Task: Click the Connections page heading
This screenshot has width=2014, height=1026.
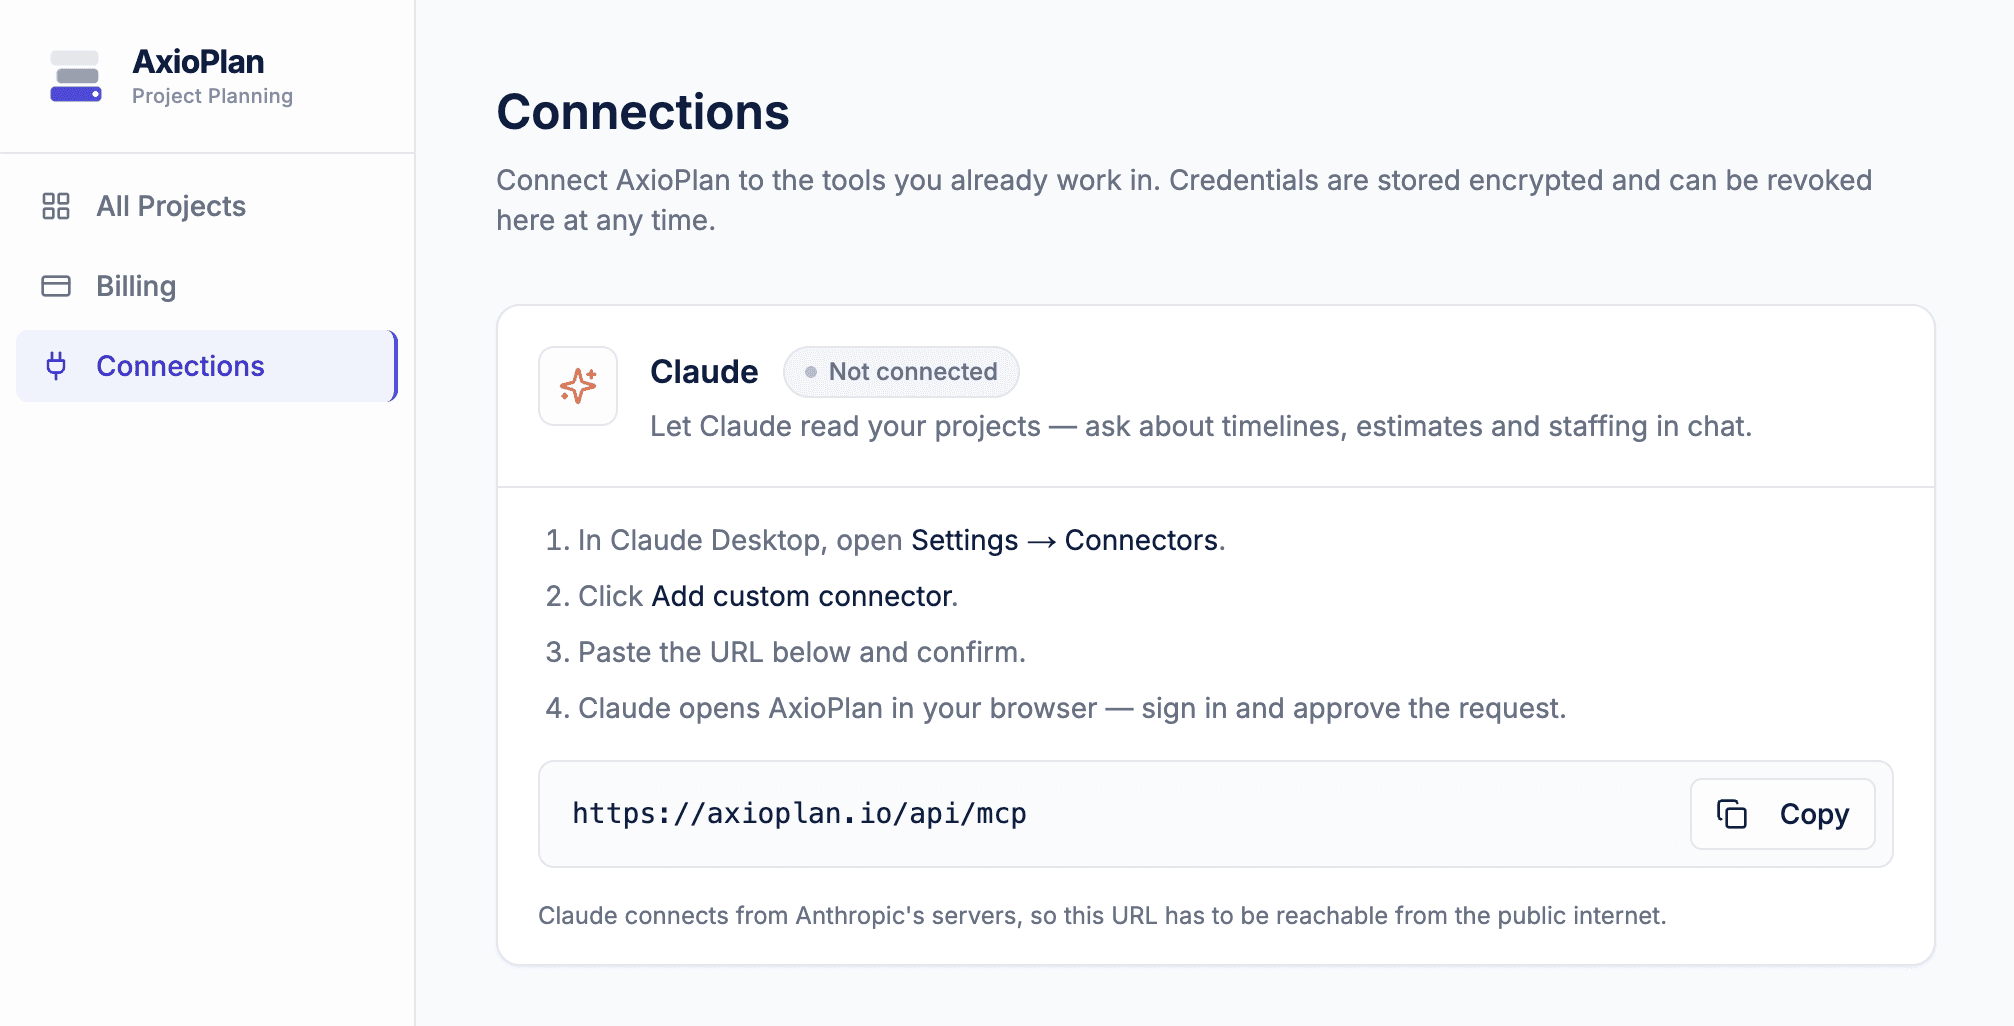Action: (643, 112)
